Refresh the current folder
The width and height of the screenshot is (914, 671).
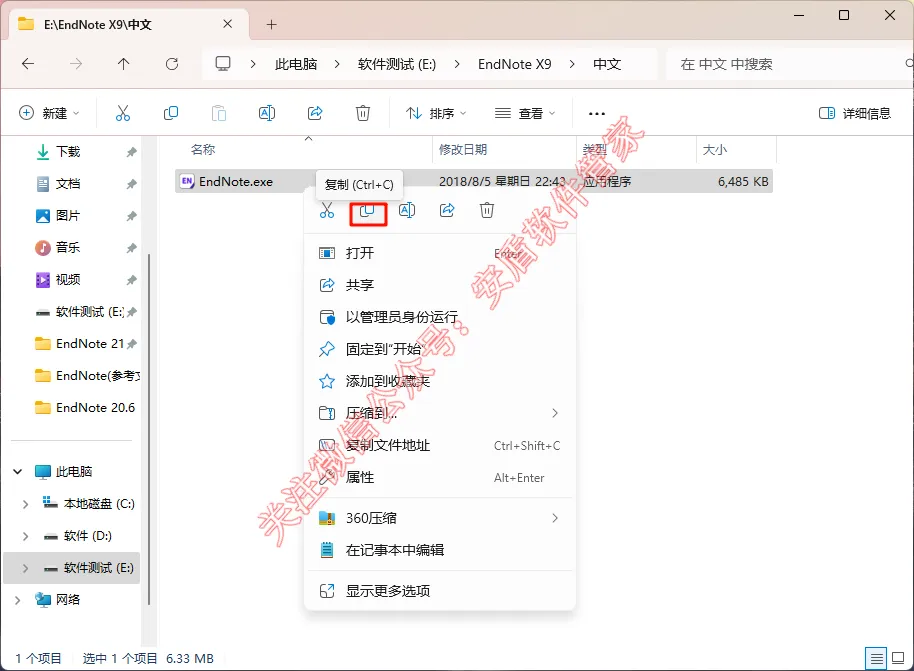172,64
